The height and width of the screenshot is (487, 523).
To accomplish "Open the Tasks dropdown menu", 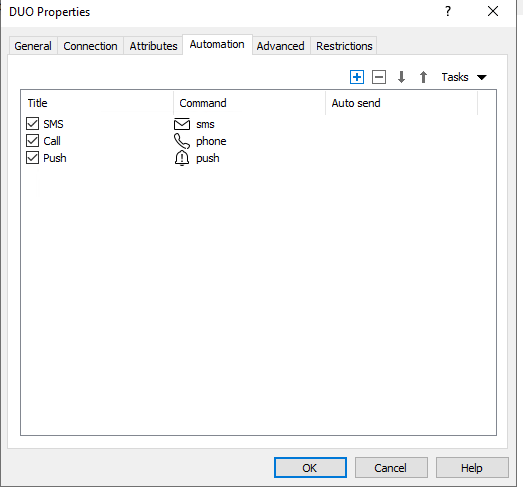I will click(464, 77).
